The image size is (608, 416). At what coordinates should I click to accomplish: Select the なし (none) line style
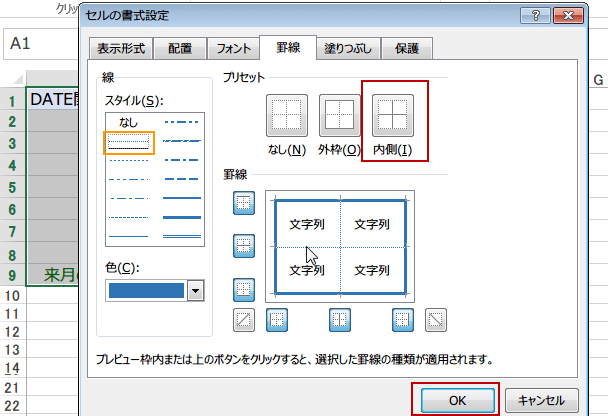[128, 123]
